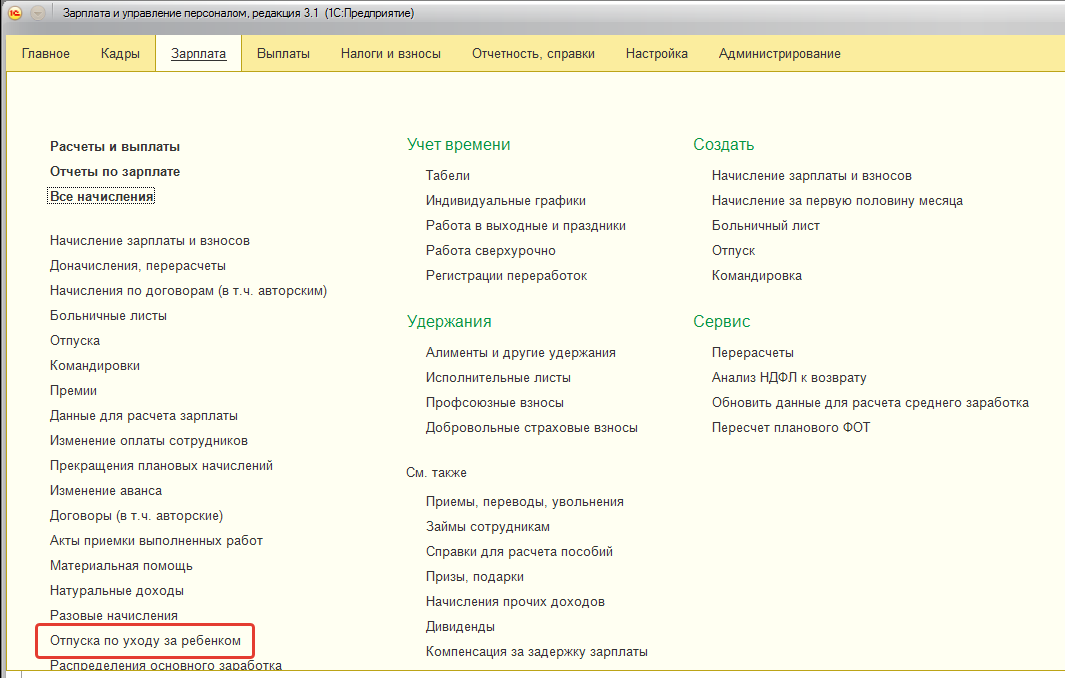1065x678 pixels.
Task: Open Данные для расчета зарплаты
Action: point(143,416)
